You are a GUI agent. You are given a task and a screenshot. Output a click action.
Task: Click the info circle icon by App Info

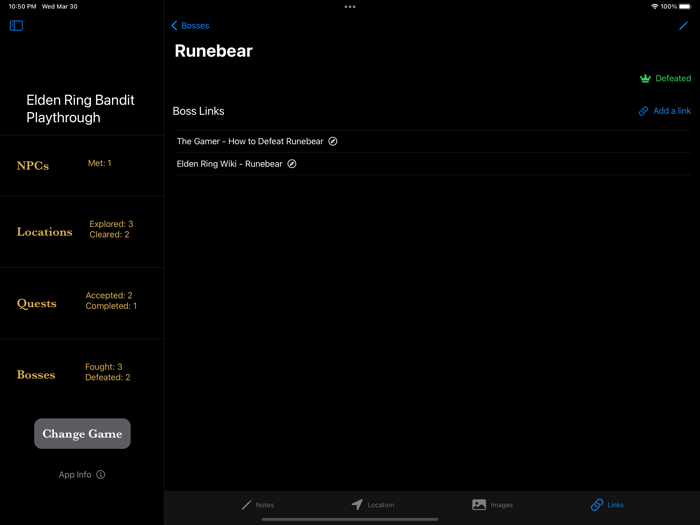101,475
